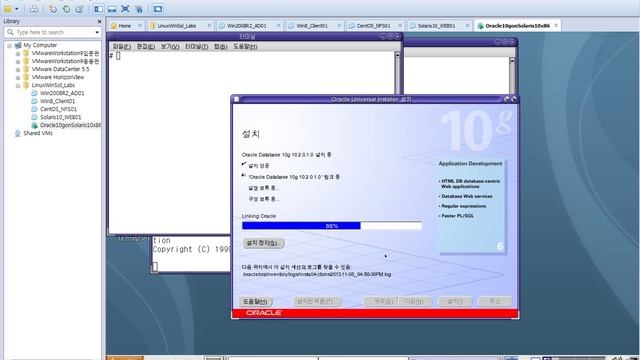Click second window scrollbar up arrow
Viewport: 640px width, 360px height.
click(512, 60)
